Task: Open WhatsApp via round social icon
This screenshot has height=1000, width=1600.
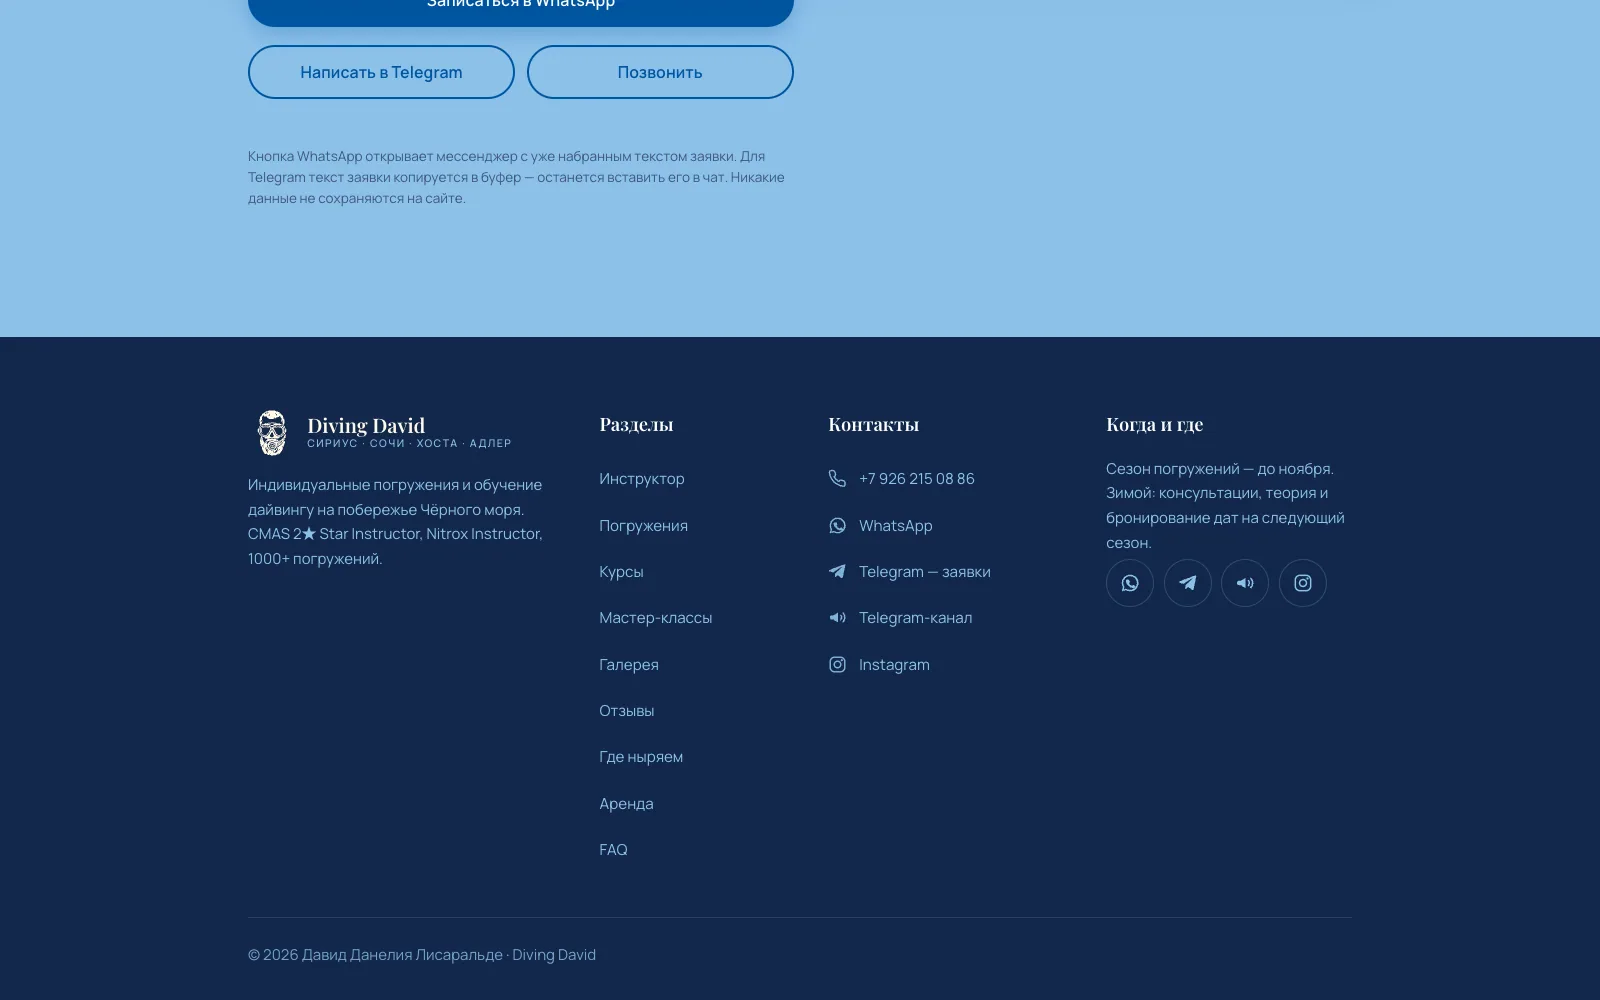Action: point(1130,583)
